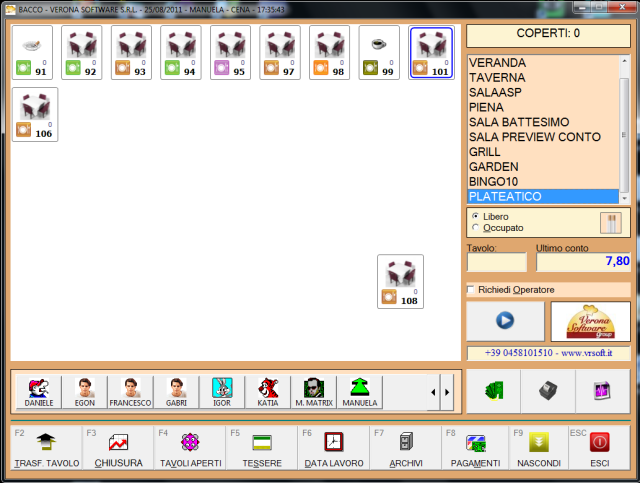Select table 99 with coffee cup icon
The image size is (640, 483).
[x=379, y=52]
